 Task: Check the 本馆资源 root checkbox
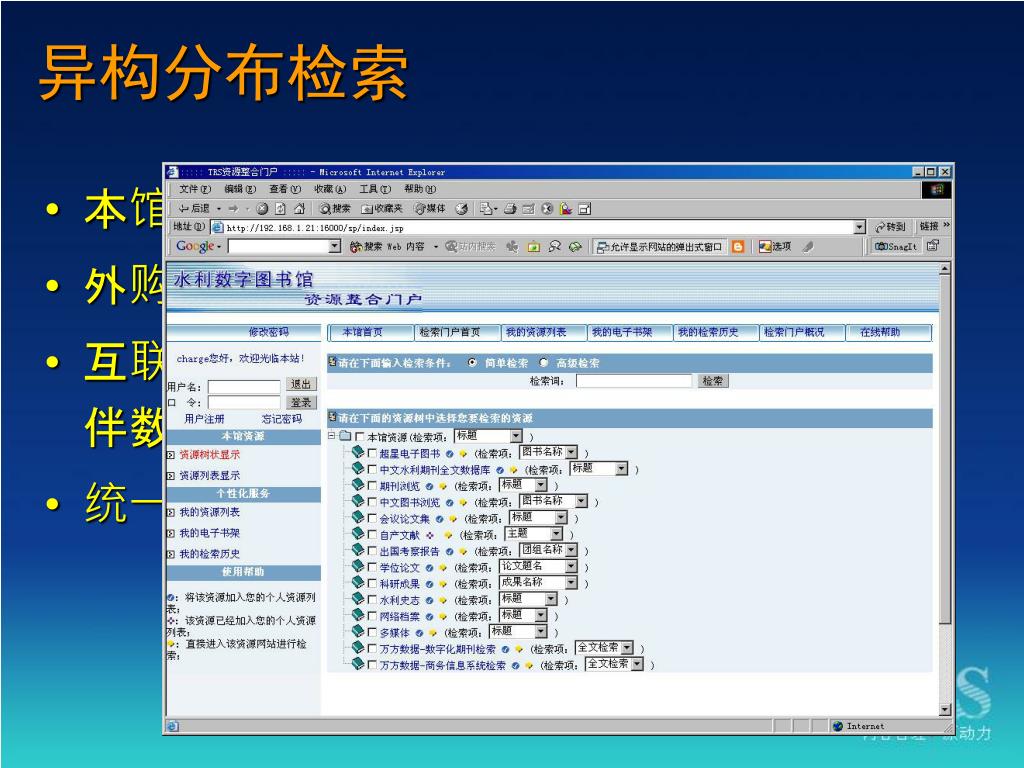coord(360,437)
